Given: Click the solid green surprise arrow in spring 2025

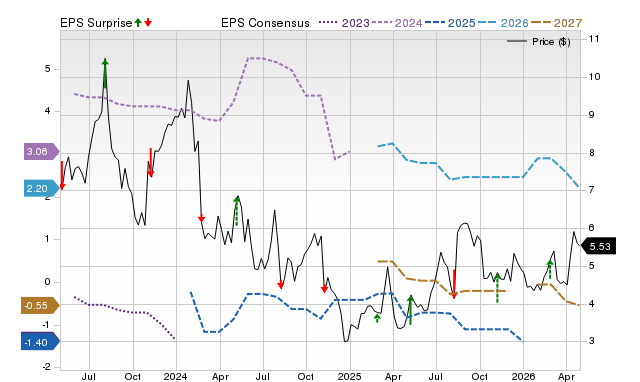Looking at the screenshot, I should (411, 311).
